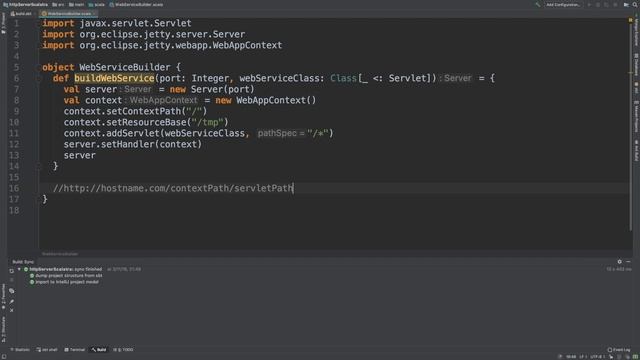Click the tool windows quick access corner icon

(x=3, y=357)
